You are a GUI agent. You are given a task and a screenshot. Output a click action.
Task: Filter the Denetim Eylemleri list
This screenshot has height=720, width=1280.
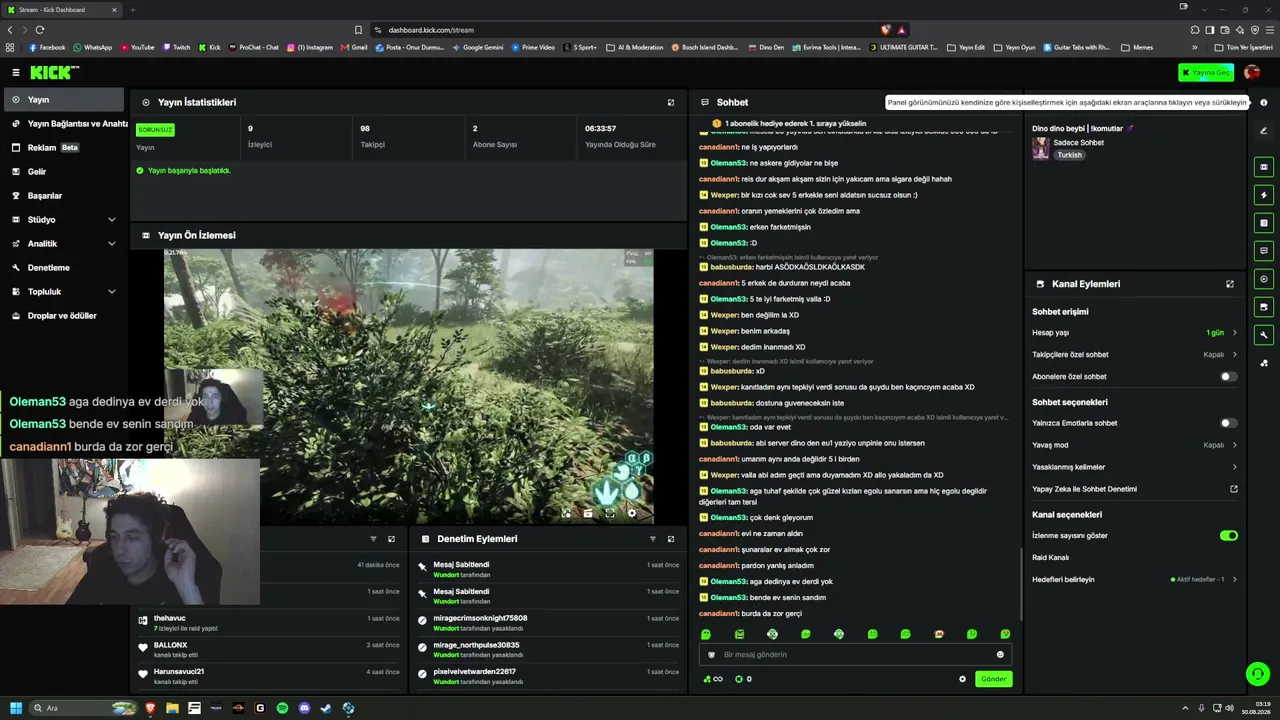(653, 539)
